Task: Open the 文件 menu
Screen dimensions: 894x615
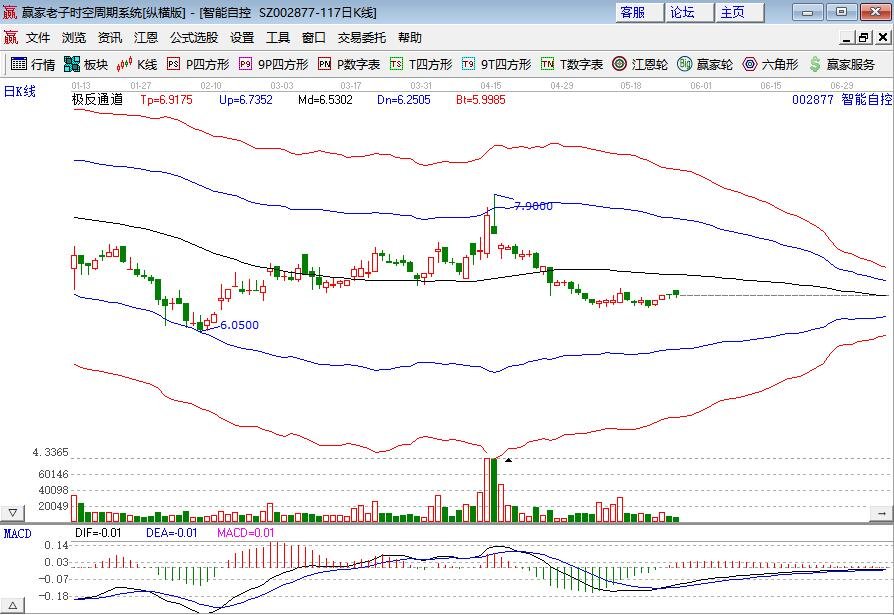Action: (x=38, y=38)
